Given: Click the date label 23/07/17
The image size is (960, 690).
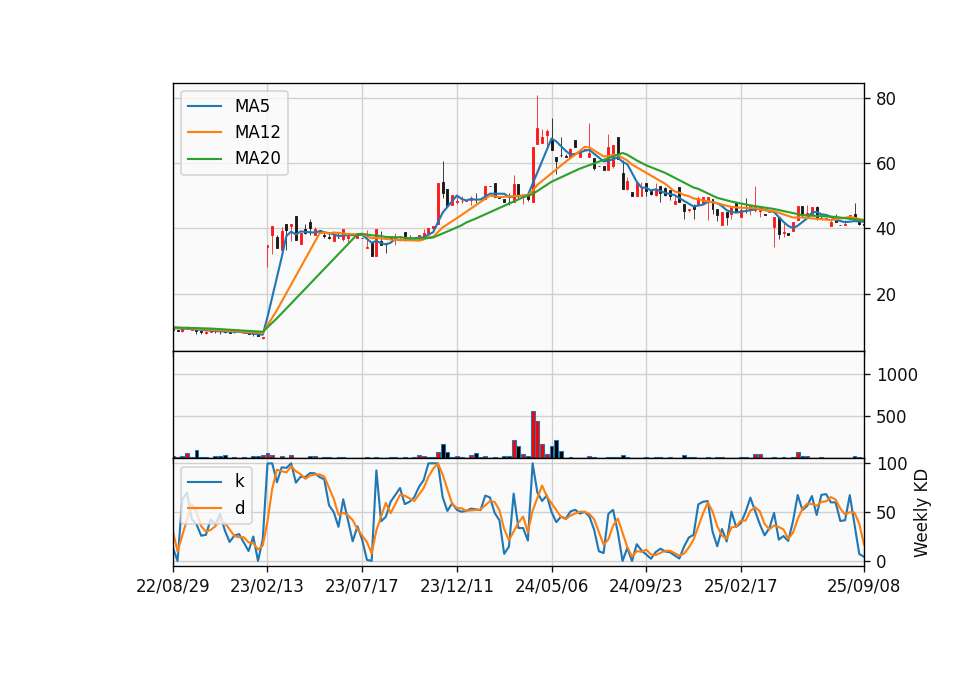Looking at the screenshot, I should tap(362, 586).
